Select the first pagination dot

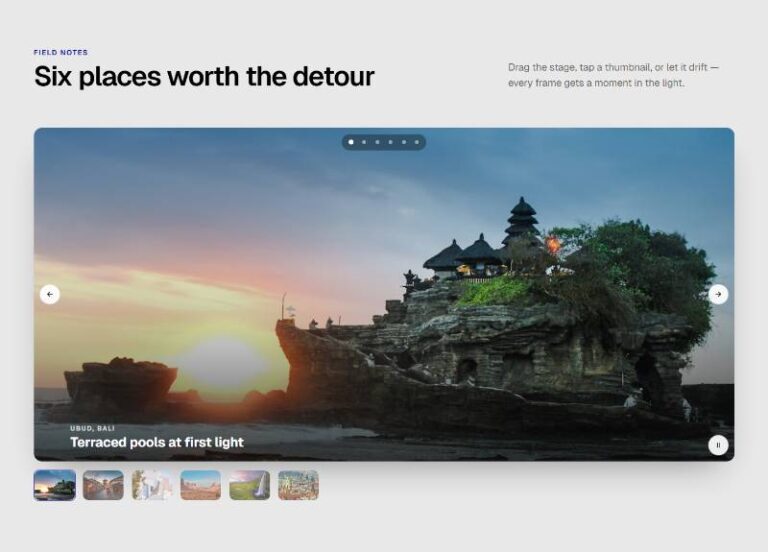pos(351,142)
